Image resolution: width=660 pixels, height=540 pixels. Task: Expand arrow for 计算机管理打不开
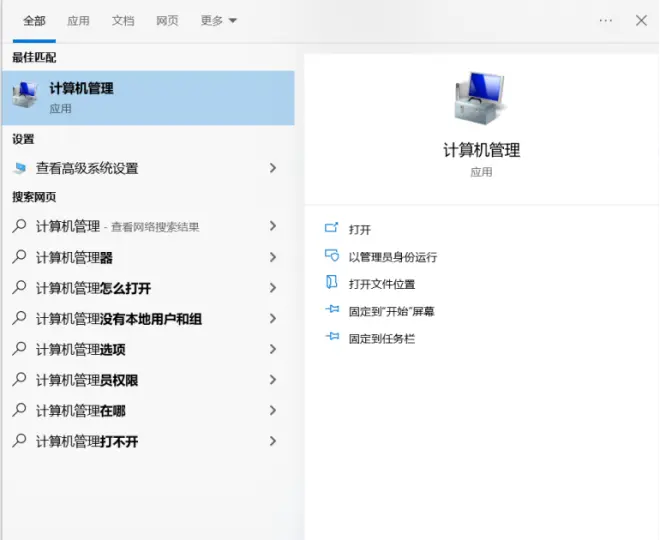273,441
